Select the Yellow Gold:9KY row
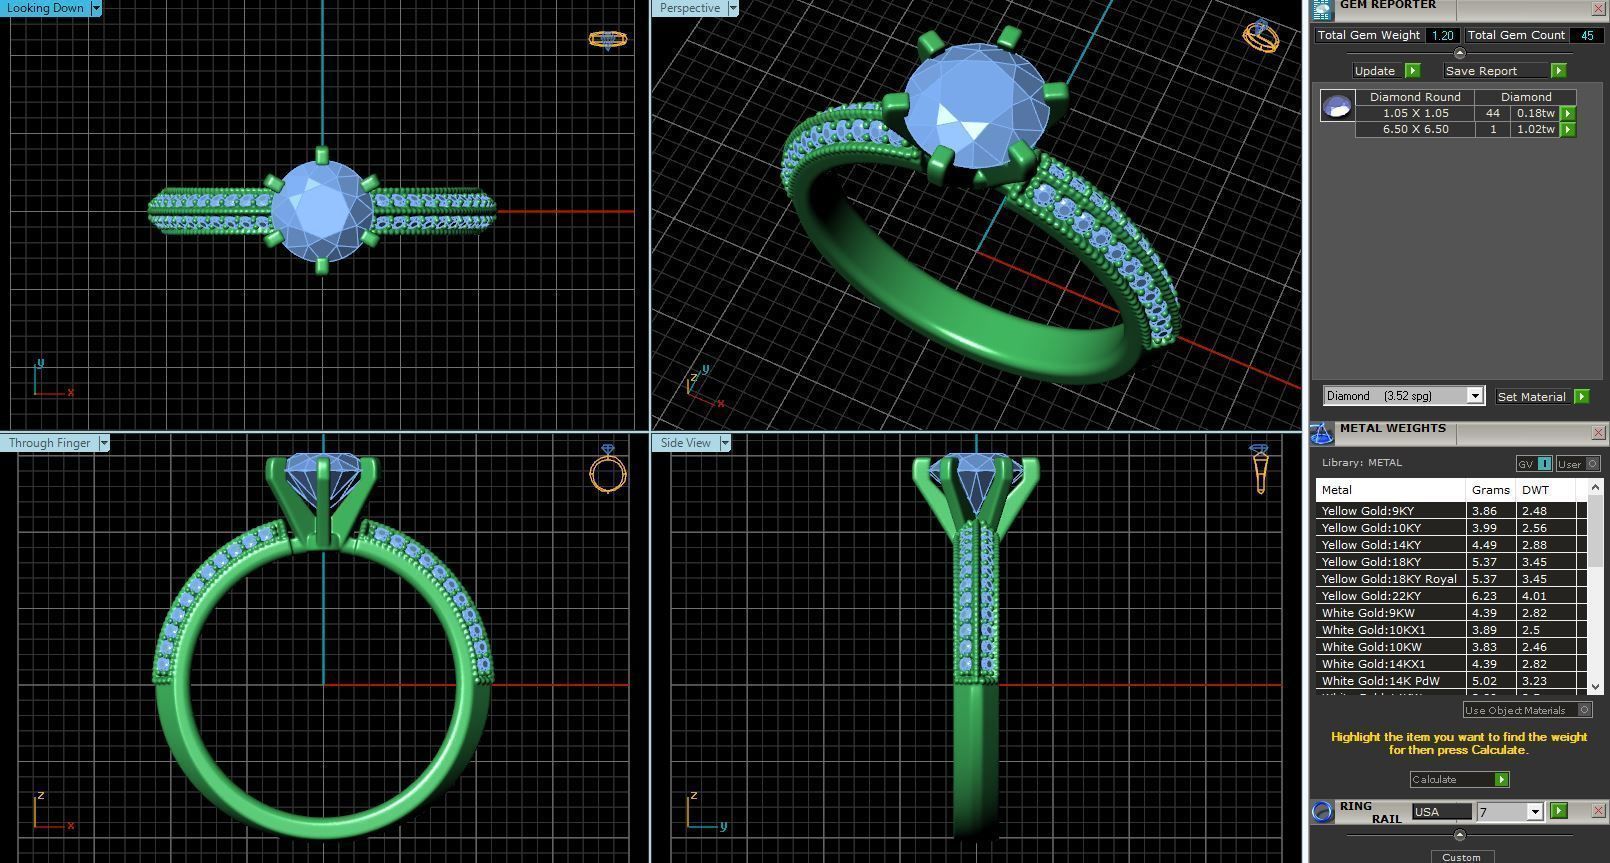This screenshot has width=1610, height=863. tap(1451, 511)
